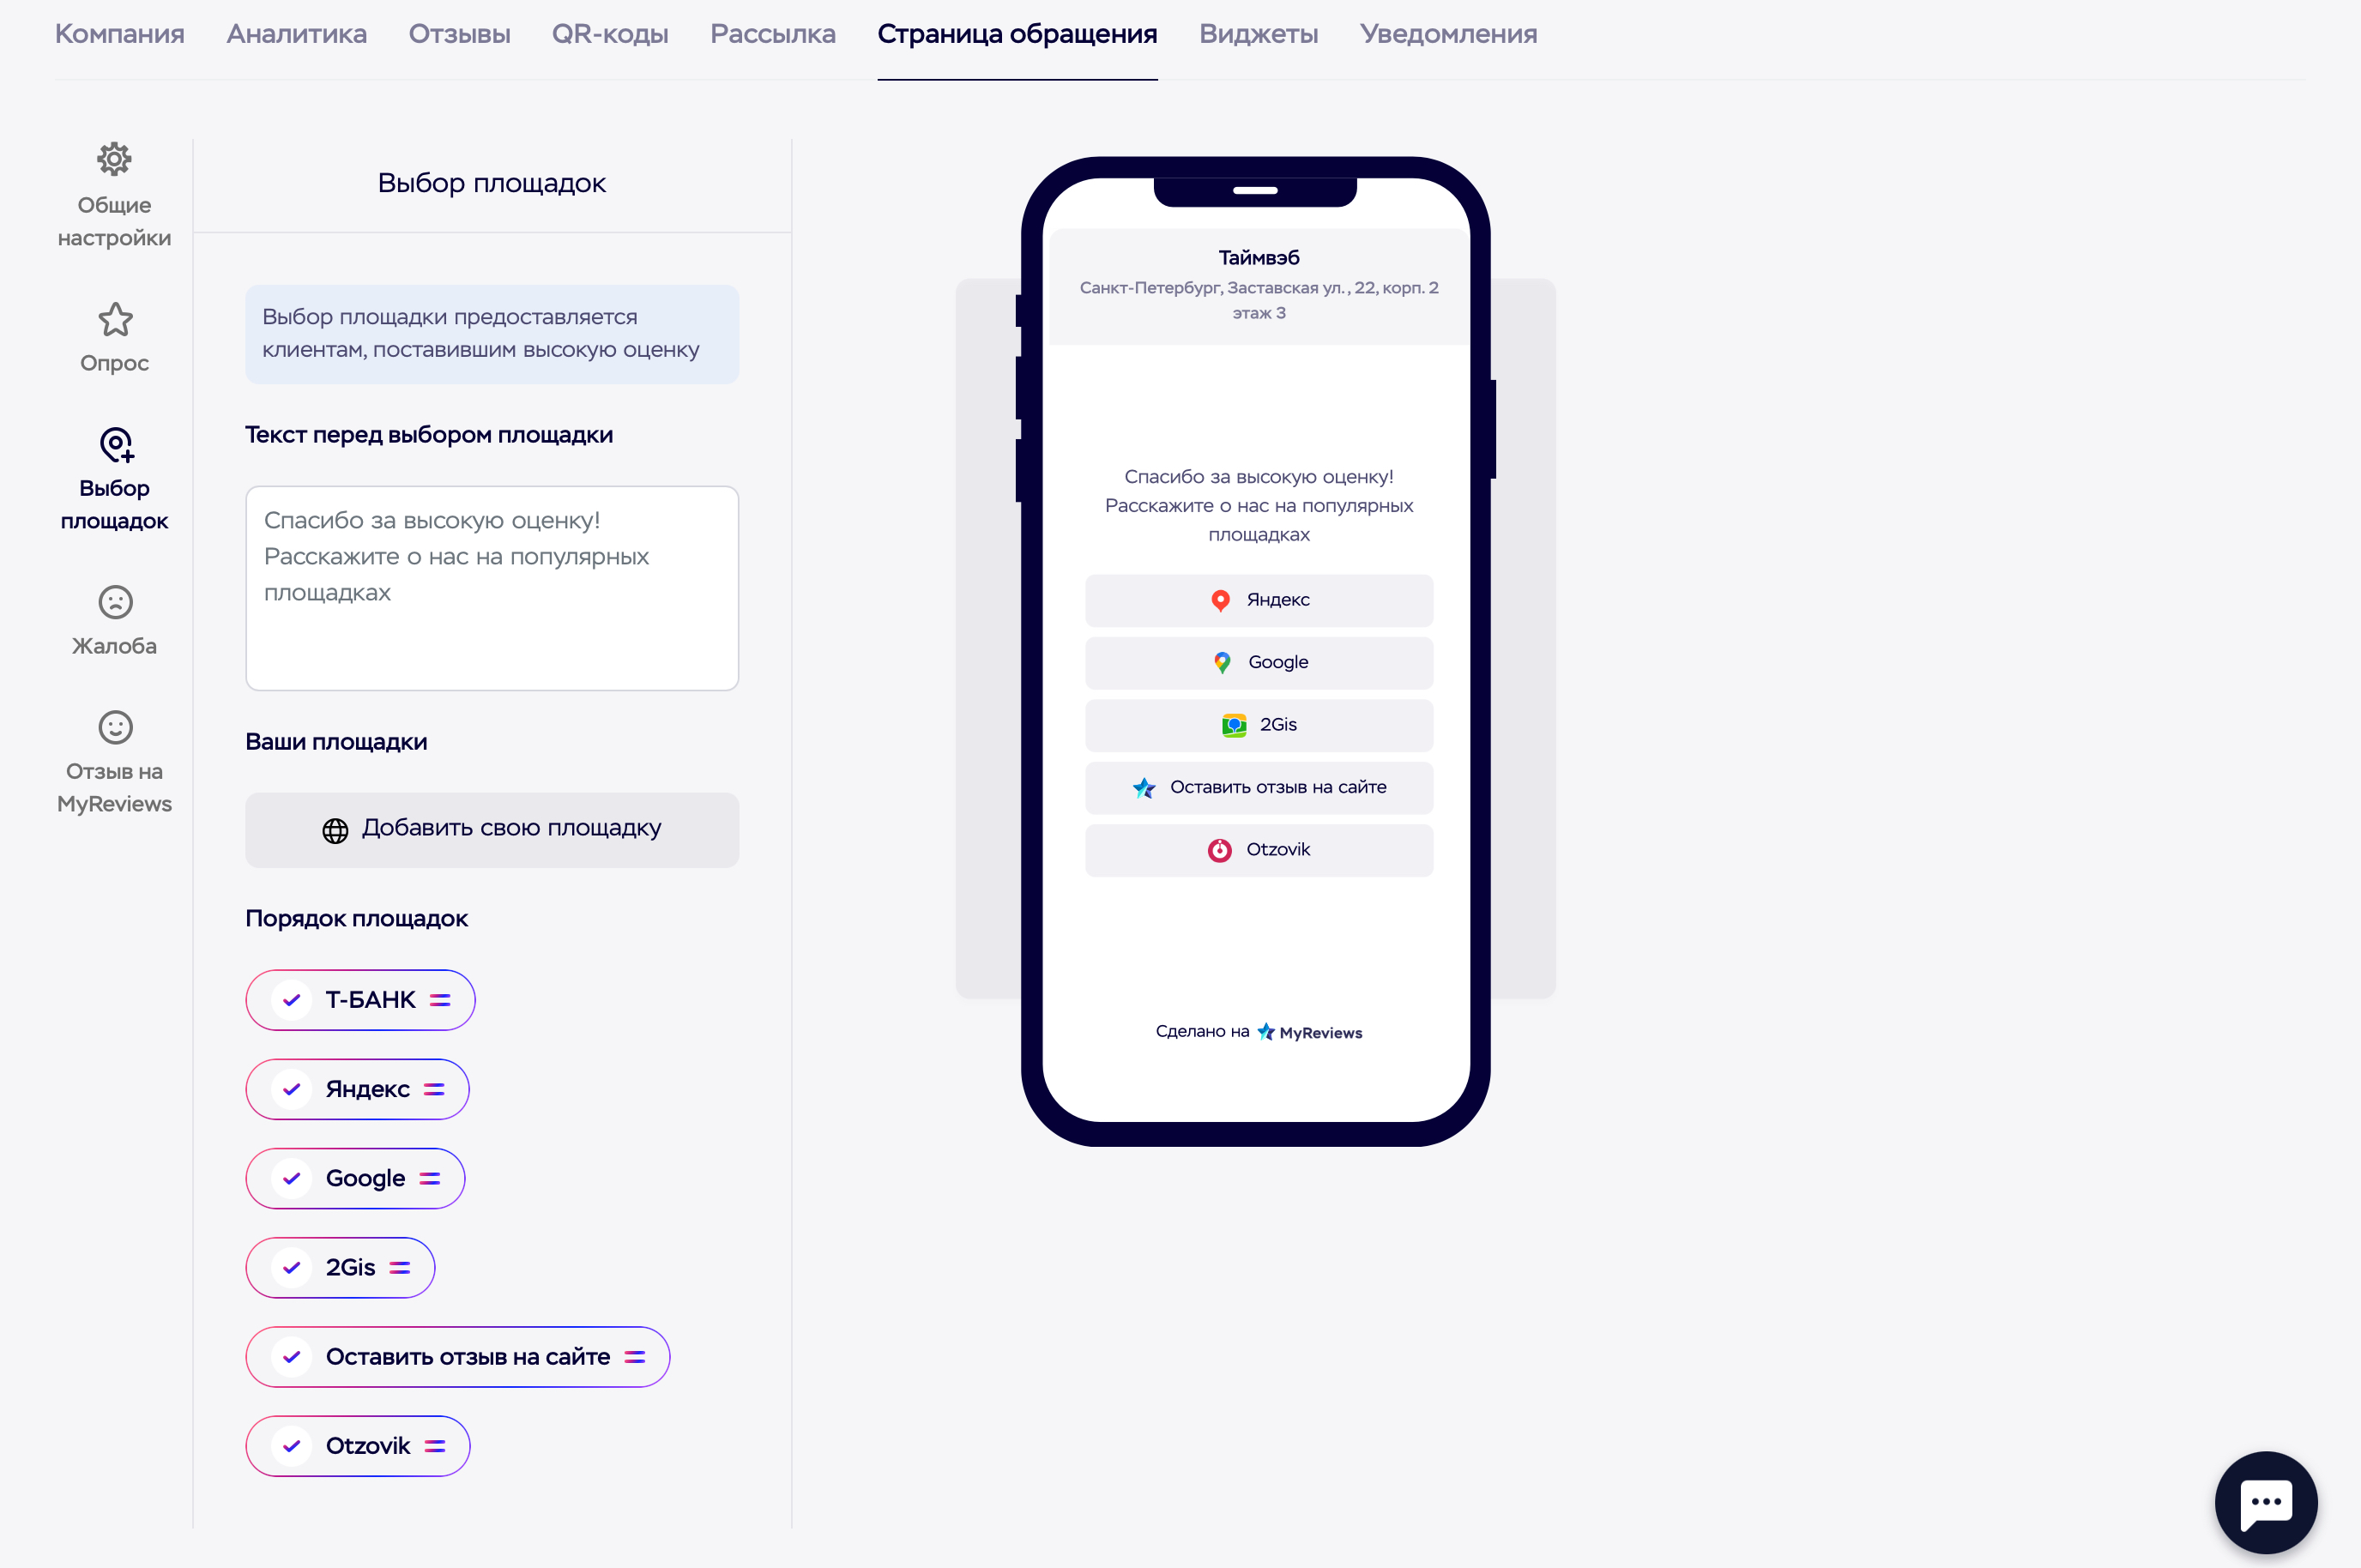
Task: Focus the text before platform selection field
Action: [492, 588]
